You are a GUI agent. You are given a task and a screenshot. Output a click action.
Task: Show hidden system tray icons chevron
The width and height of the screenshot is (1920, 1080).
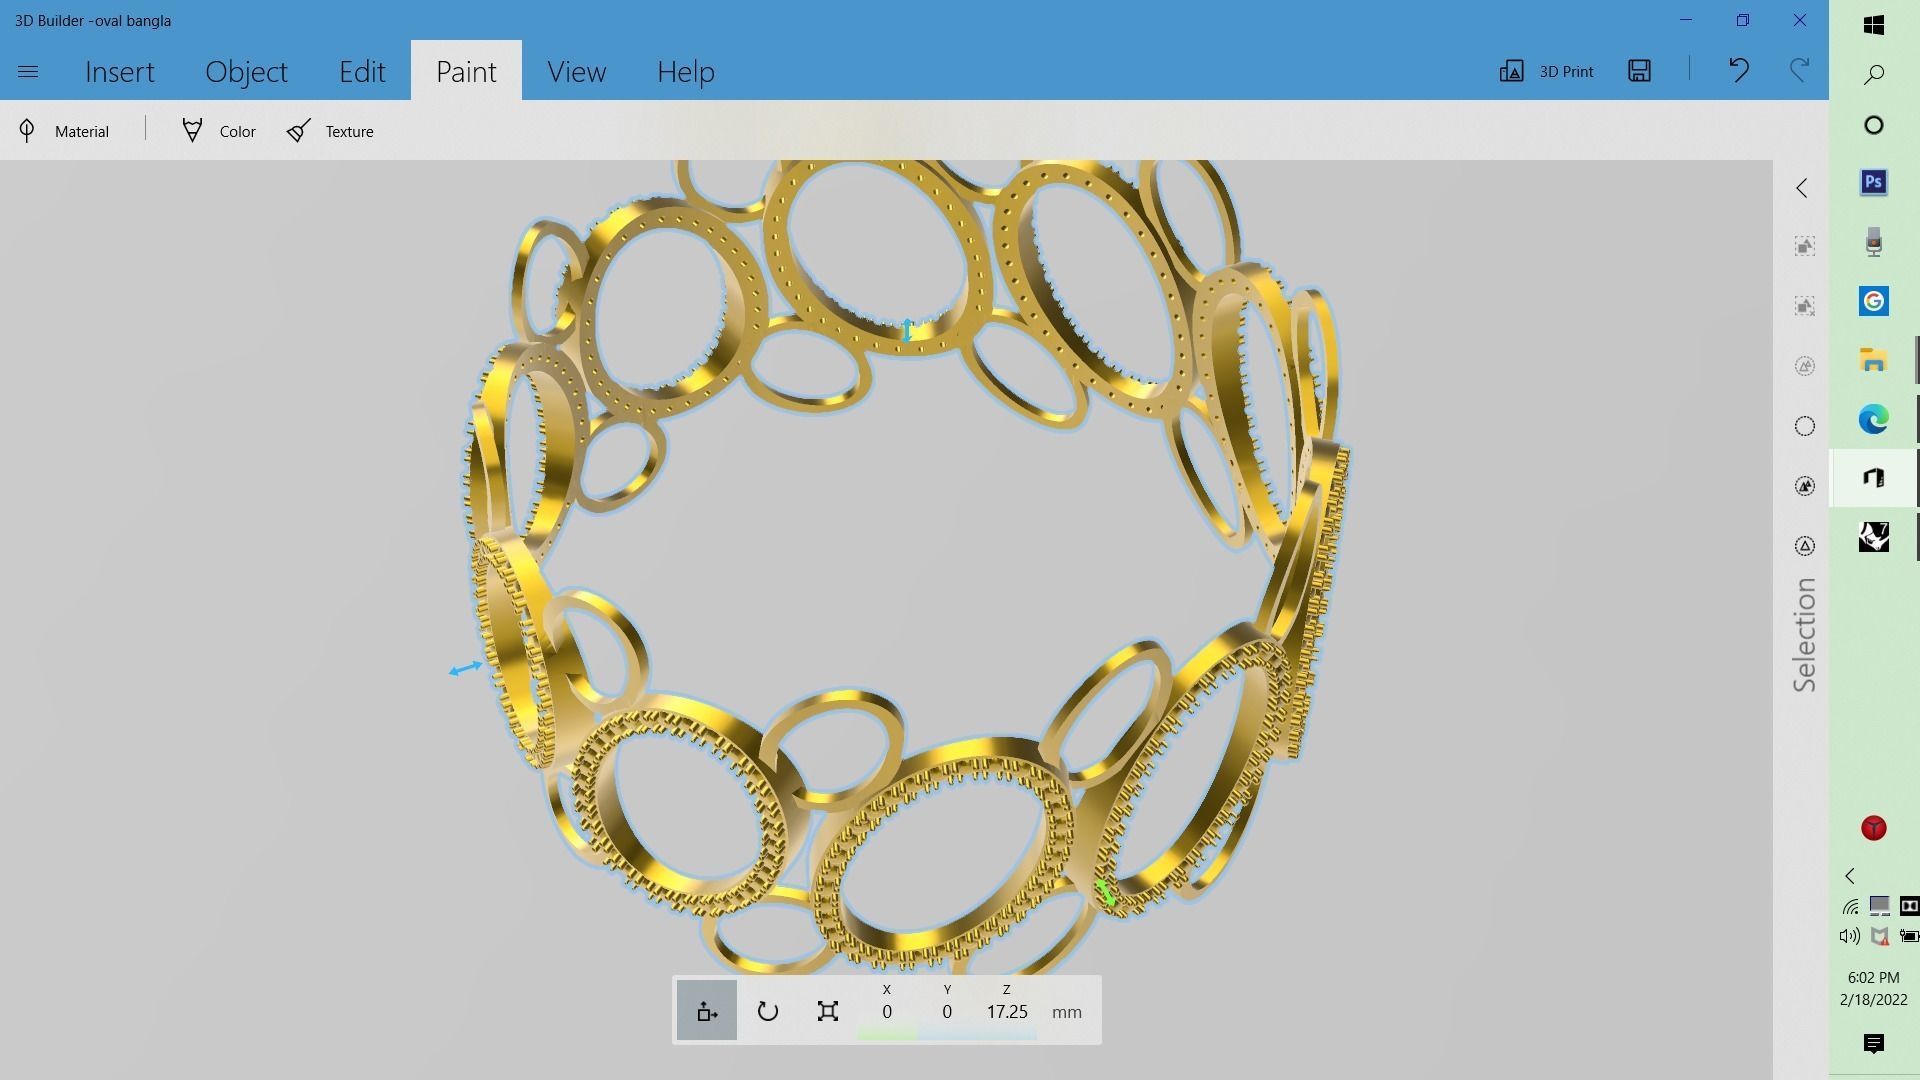[1850, 876]
